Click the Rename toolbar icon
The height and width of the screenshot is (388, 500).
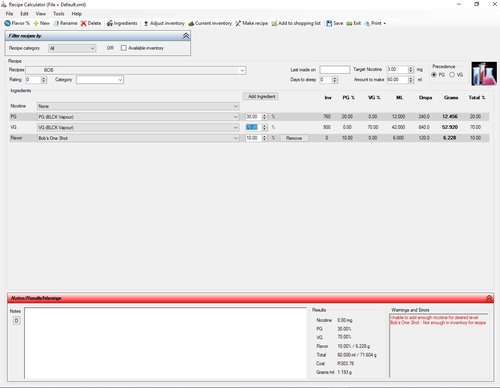tap(65, 23)
